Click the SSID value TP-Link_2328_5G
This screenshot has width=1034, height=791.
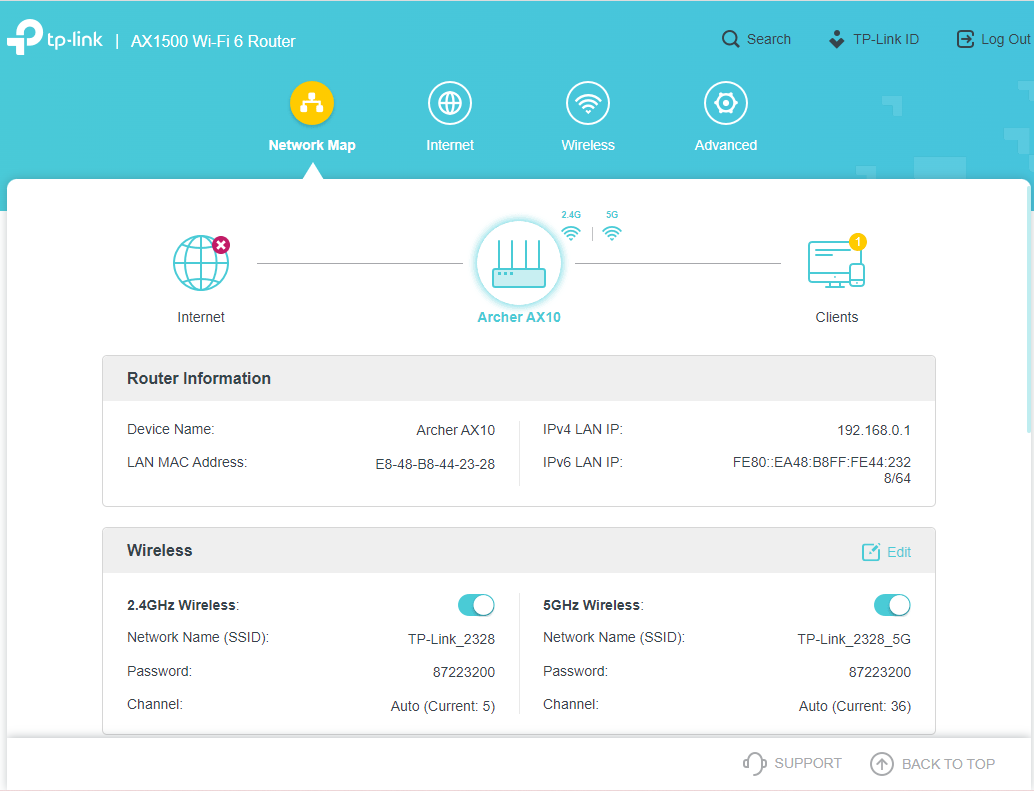854,639
